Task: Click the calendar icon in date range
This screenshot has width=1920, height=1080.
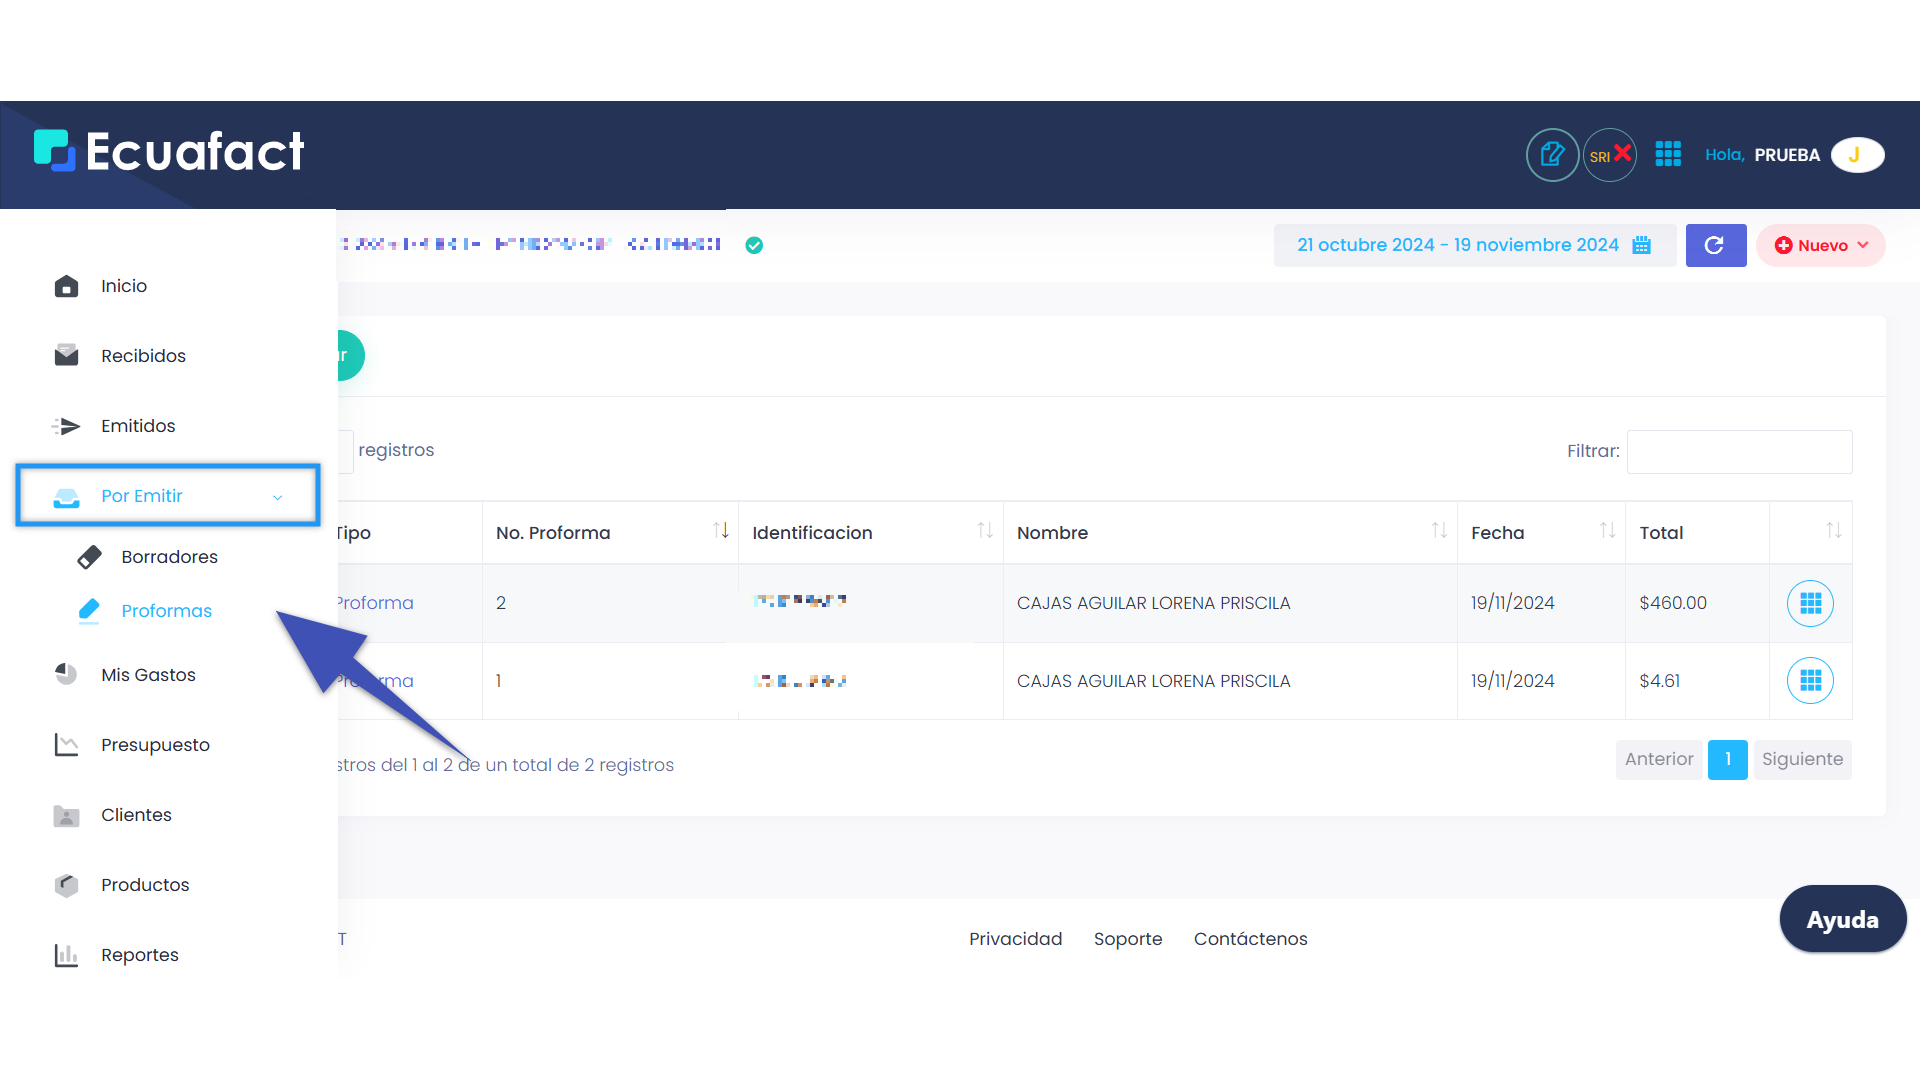Action: (x=1642, y=245)
